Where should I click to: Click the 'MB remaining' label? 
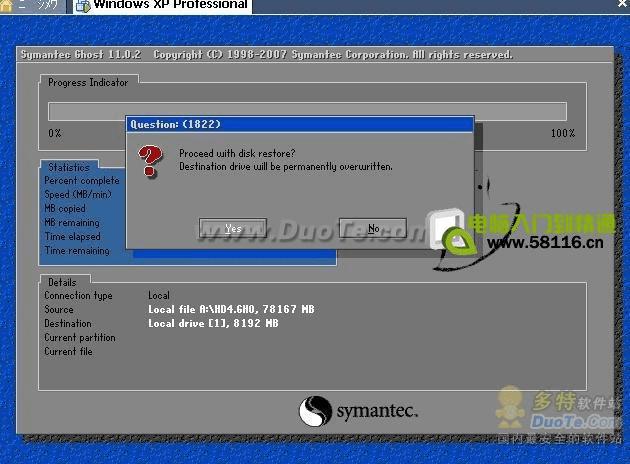click(72, 223)
